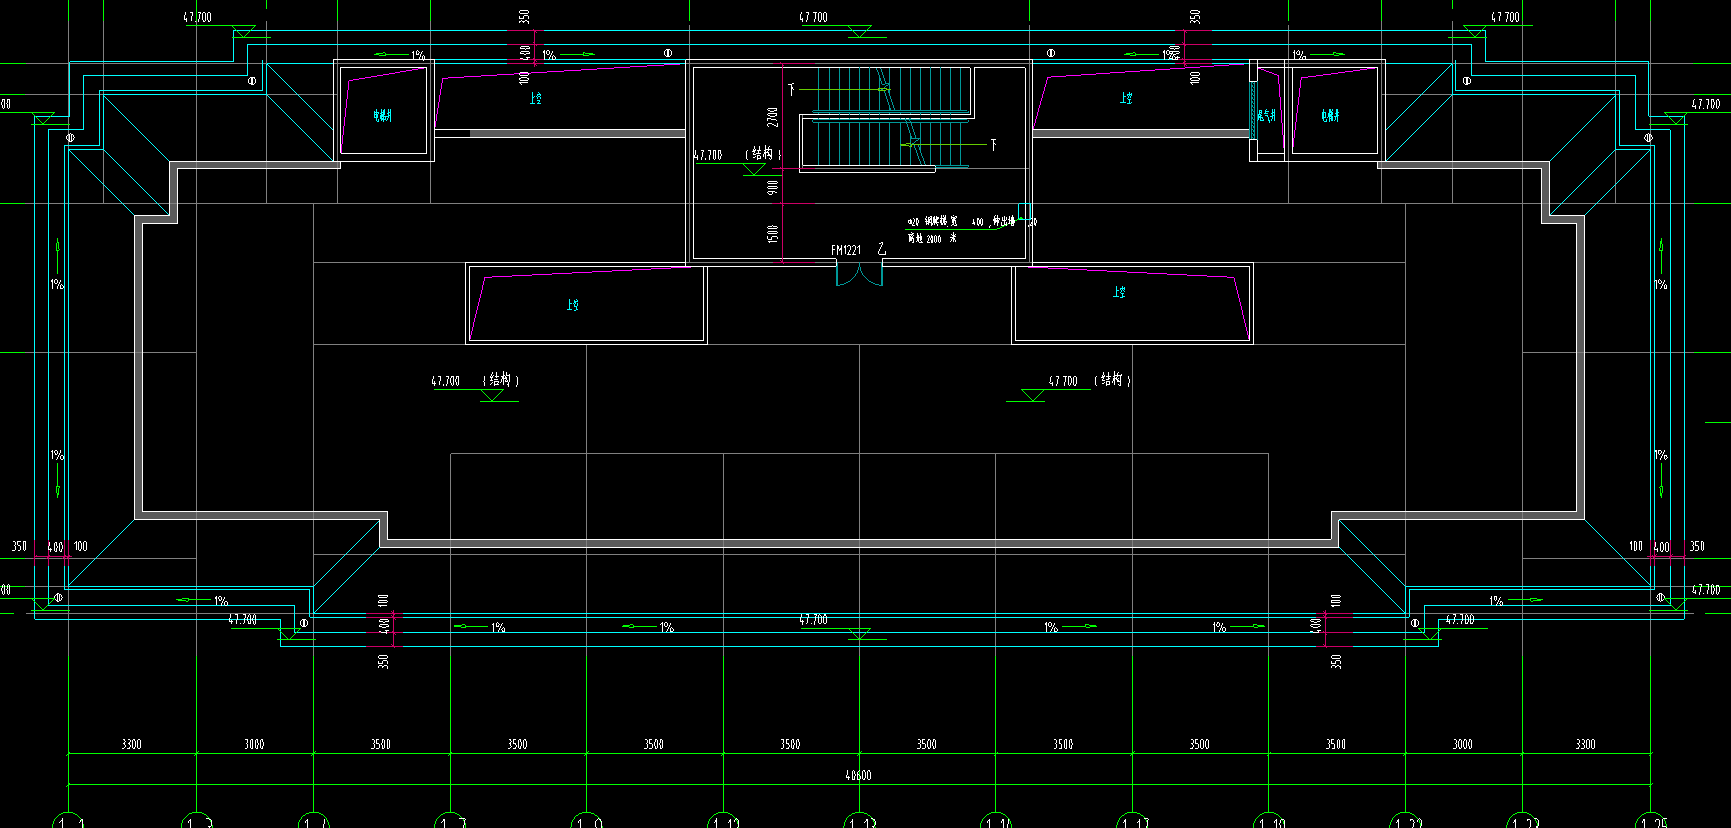The width and height of the screenshot is (1731, 828).
Task: Select the 2700 dimension beside the staircase
Action: 773,116
